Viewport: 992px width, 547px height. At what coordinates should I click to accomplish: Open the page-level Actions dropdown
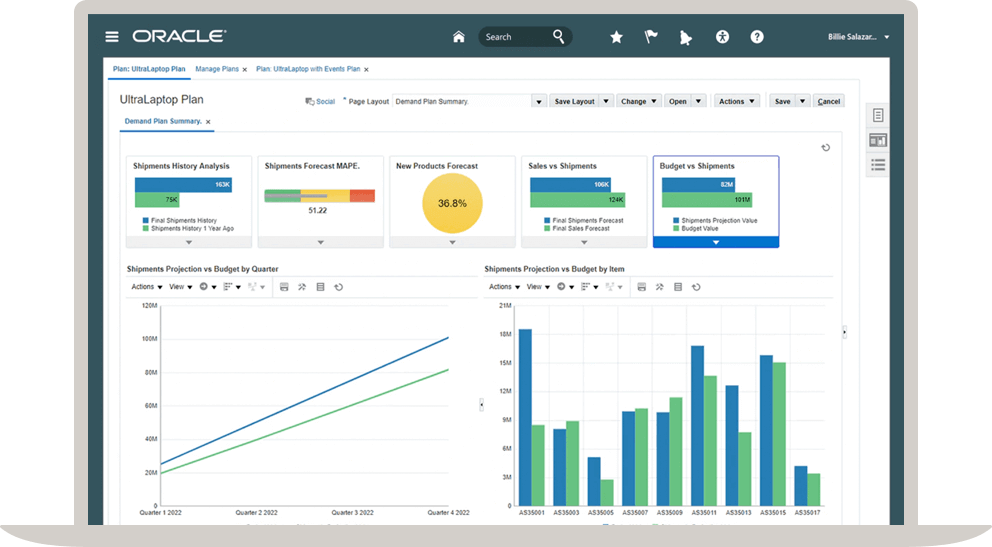tap(736, 101)
